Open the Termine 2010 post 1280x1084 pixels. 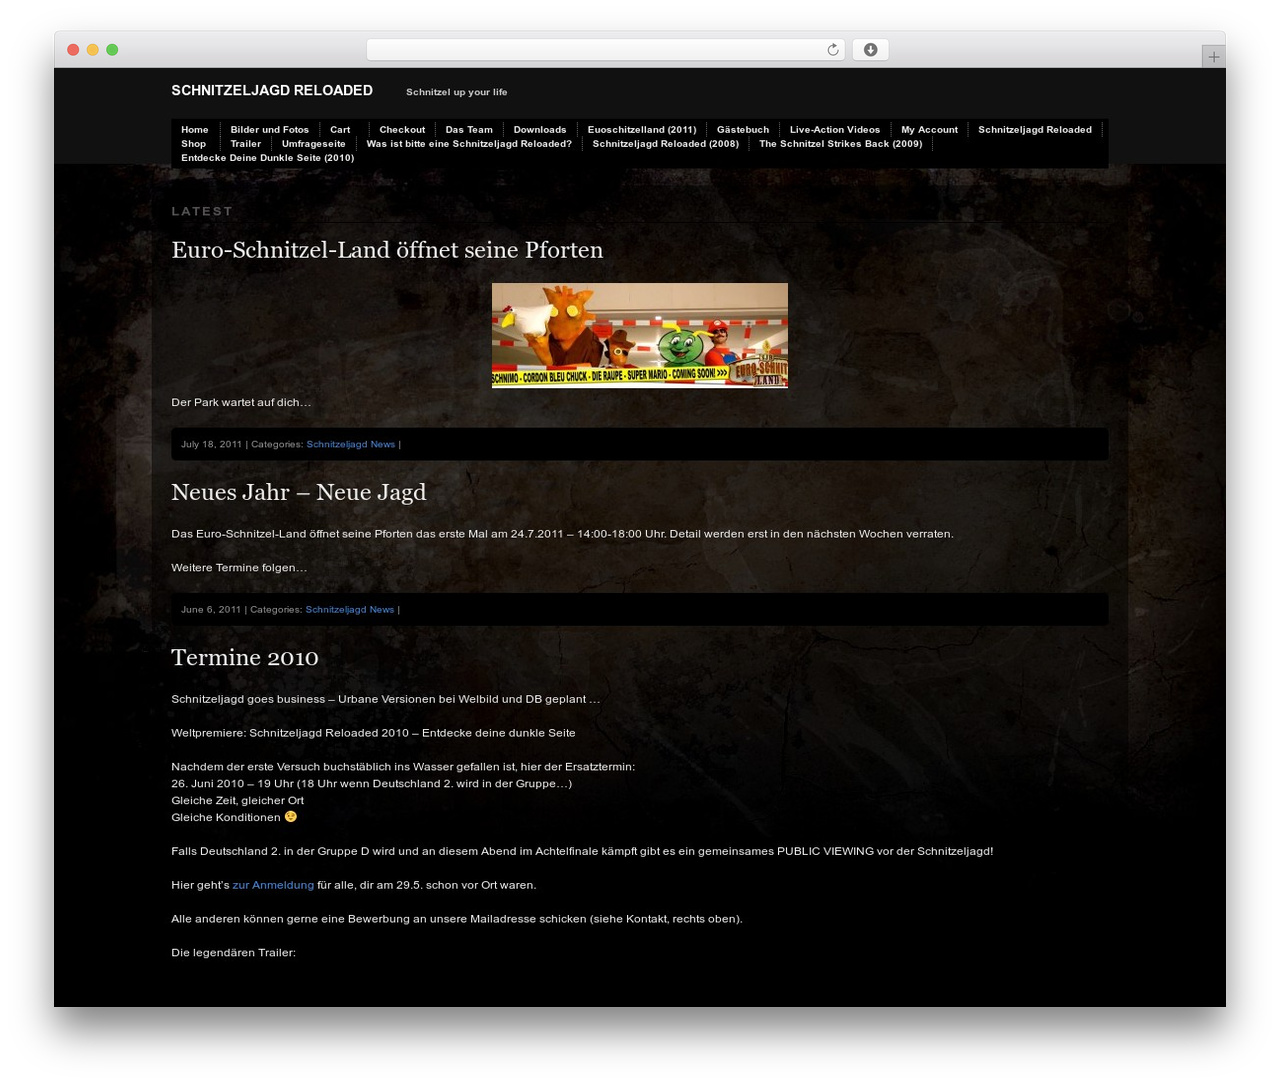click(245, 657)
